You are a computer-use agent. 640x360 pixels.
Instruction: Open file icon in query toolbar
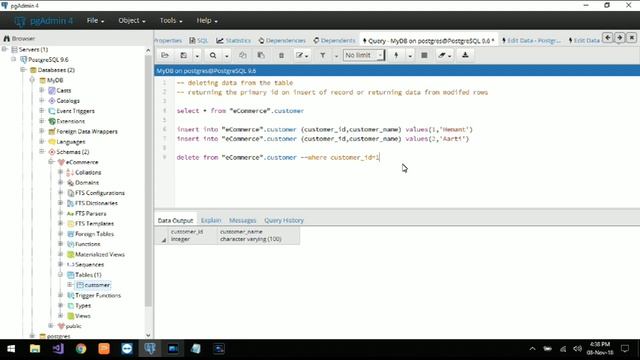point(165,55)
